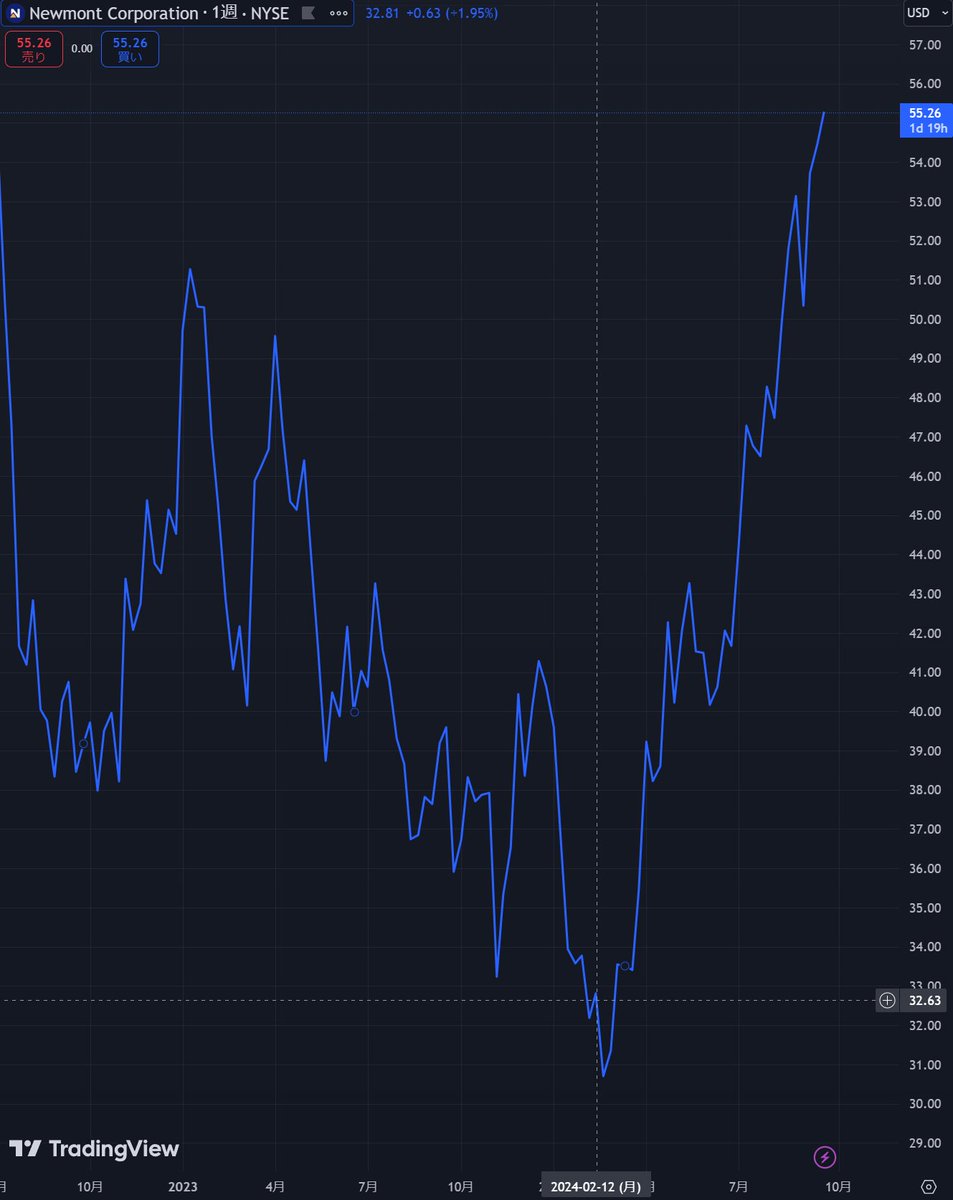
Task: Open the USD currency dropdown
Action: pyautogui.click(x=922, y=13)
